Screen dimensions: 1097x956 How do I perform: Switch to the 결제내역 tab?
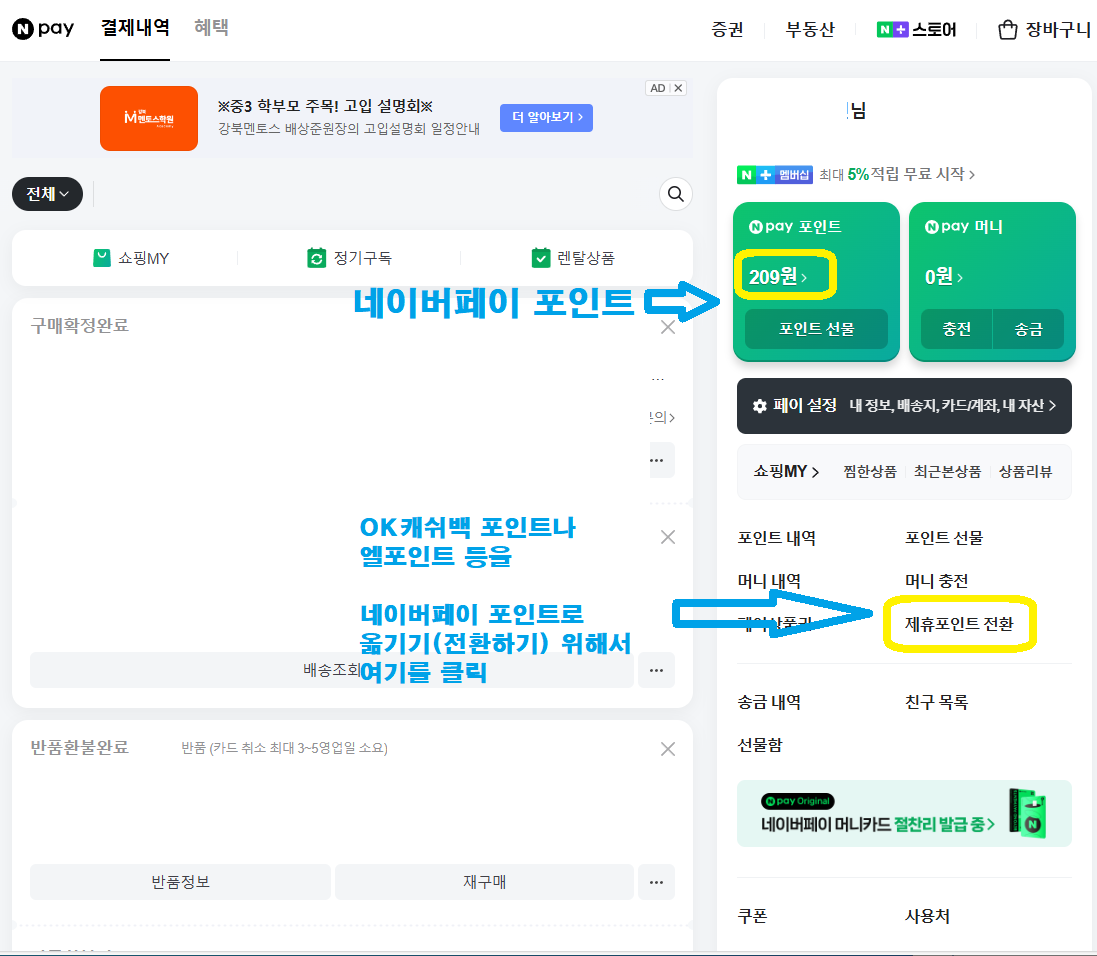(135, 28)
